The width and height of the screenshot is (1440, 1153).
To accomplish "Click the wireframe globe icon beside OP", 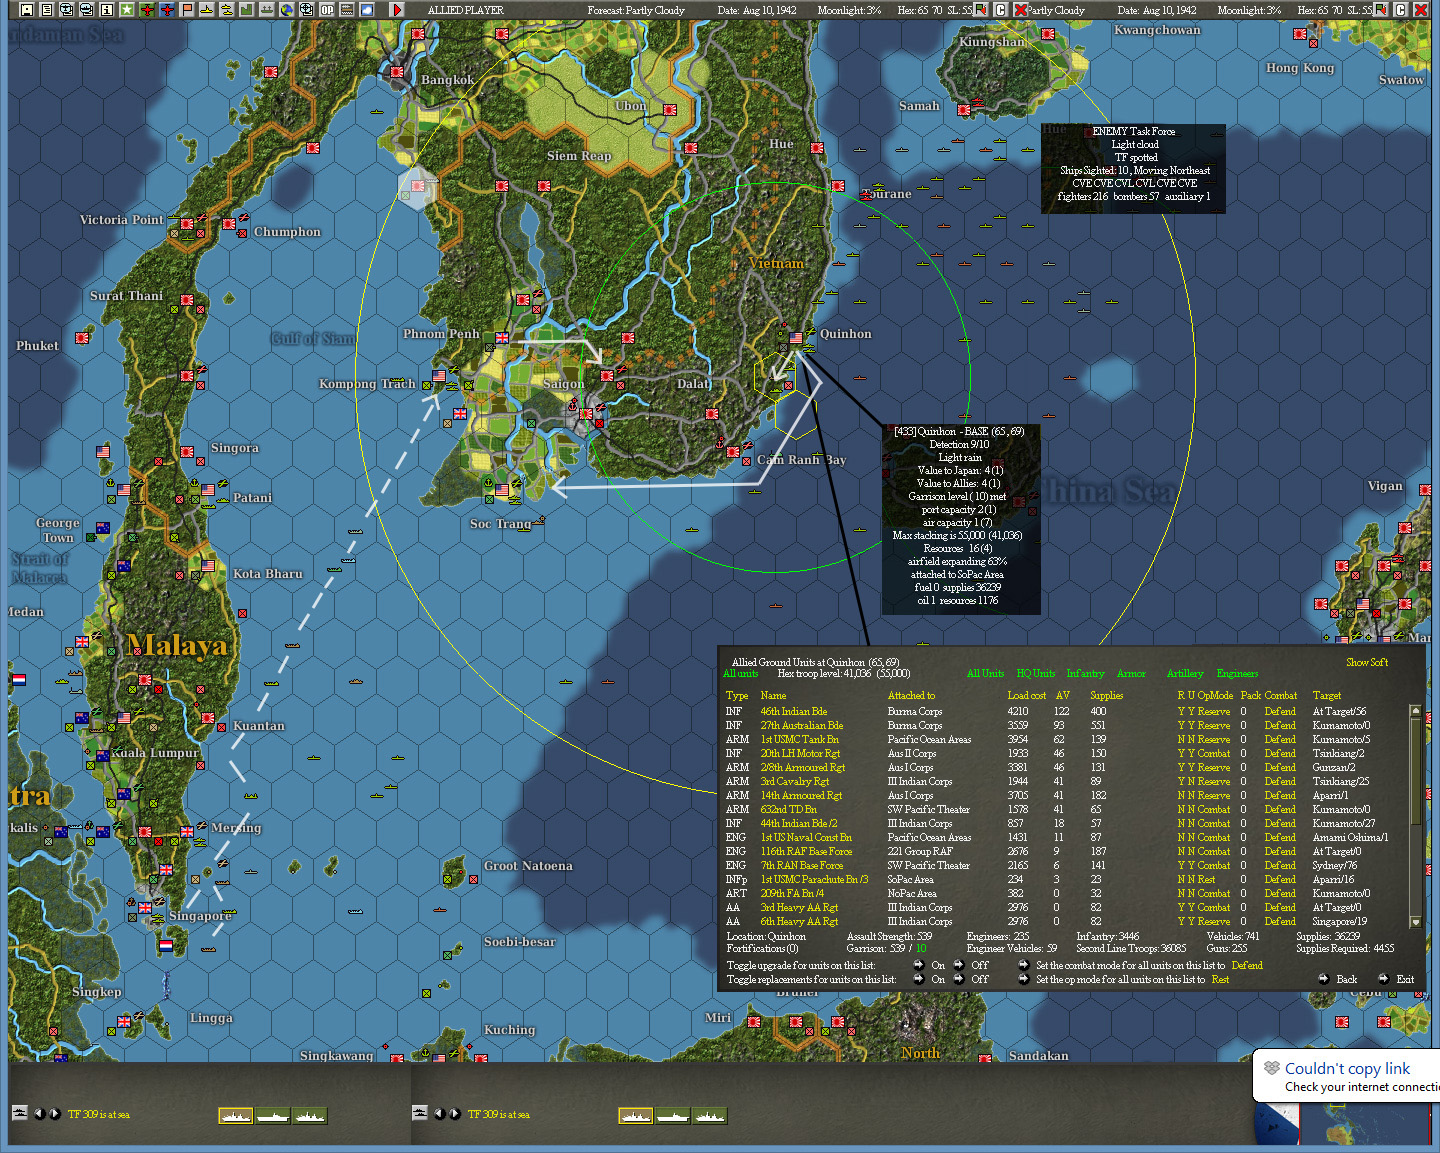I will click(307, 10).
